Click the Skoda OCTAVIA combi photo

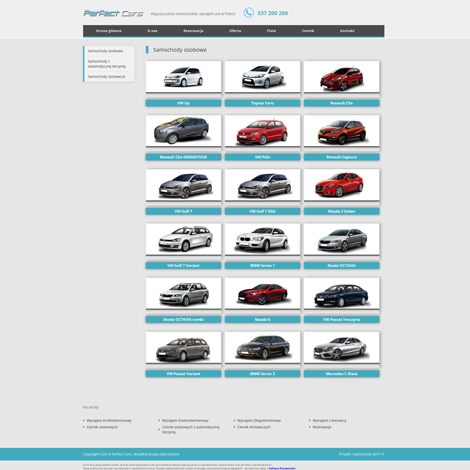183,294
